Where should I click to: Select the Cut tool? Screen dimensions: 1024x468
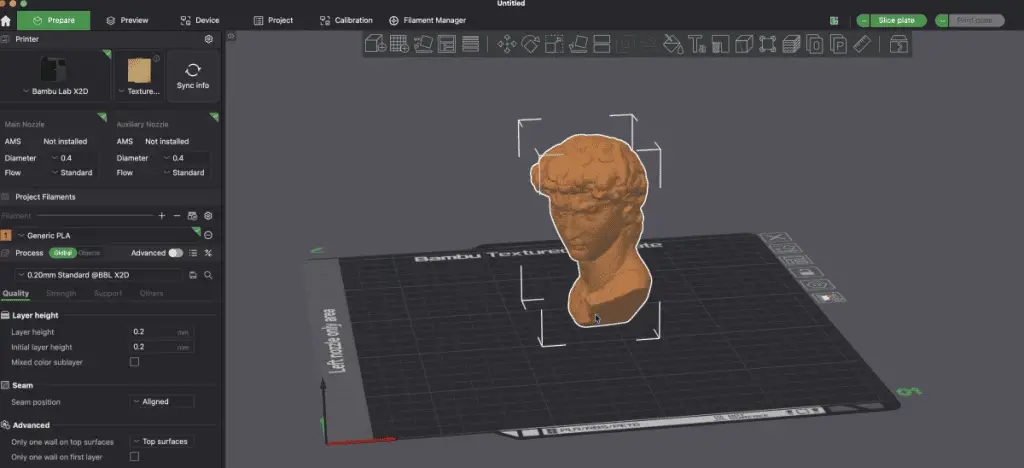coord(601,44)
